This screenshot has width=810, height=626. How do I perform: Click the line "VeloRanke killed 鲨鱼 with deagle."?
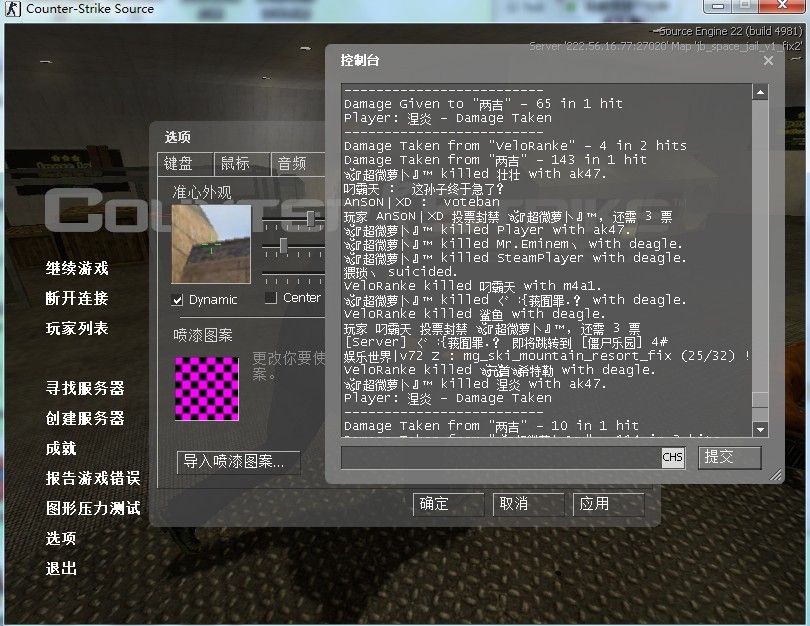[x=475, y=314]
